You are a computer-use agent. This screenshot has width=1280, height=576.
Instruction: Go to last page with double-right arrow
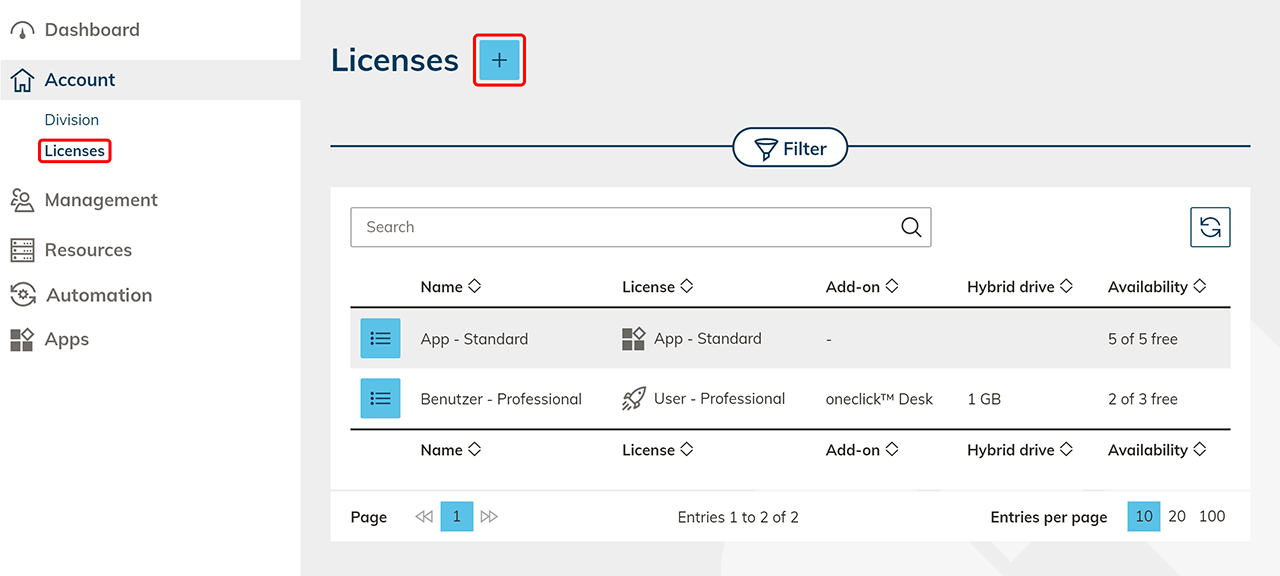pos(489,517)
